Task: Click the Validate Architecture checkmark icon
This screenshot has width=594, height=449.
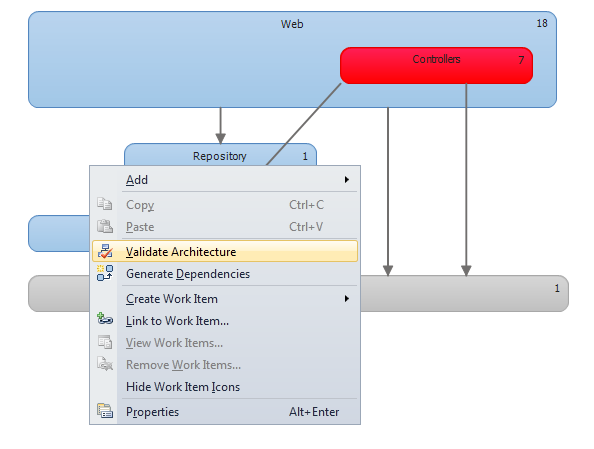Action: (105, 251)
